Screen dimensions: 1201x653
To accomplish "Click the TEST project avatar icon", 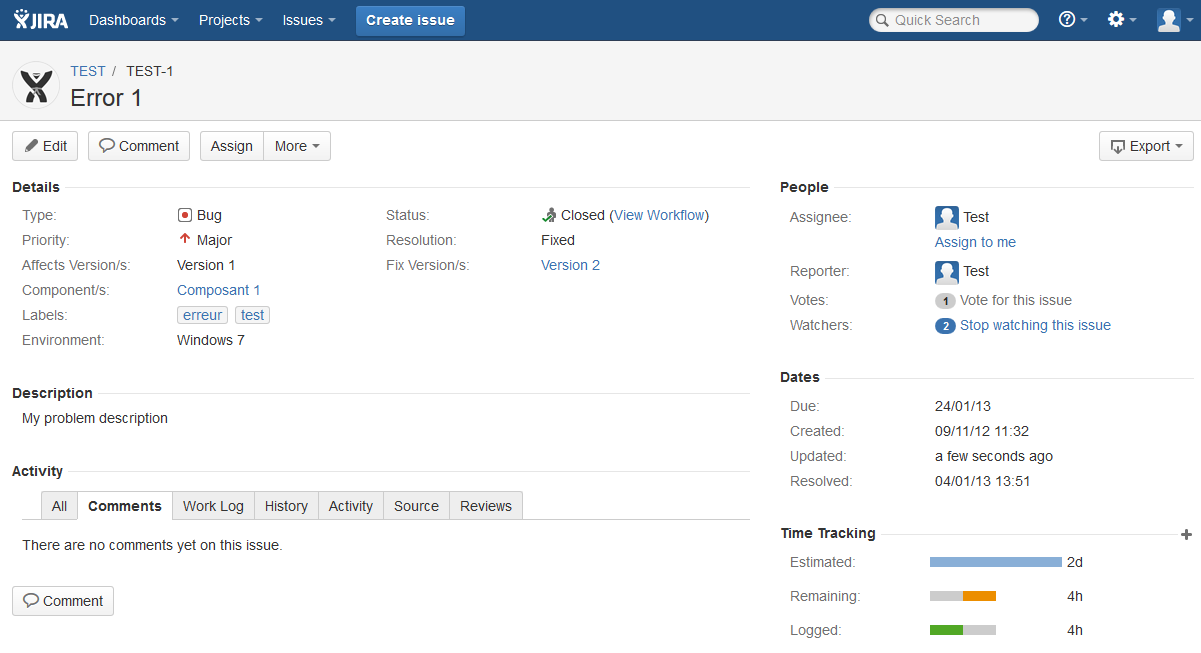I will pos(36,85).
